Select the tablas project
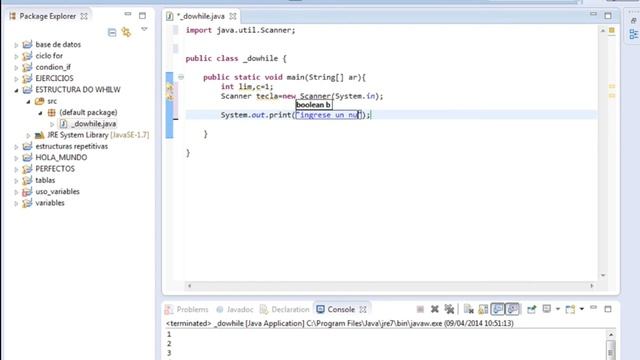Screen dimensions: 640x360 point(45,180)
